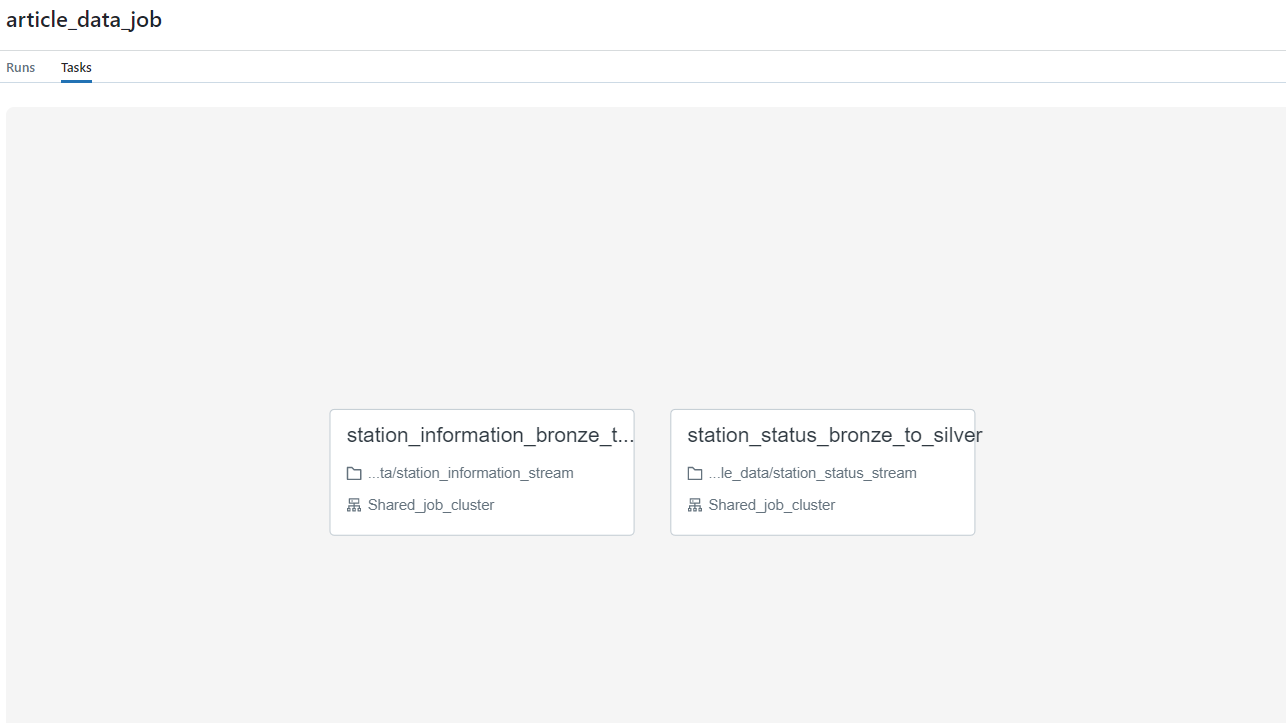Click Shared_job_cluster label in station_information card
This screenshot has height=723, width=1286.
click(x=431, y=505)
